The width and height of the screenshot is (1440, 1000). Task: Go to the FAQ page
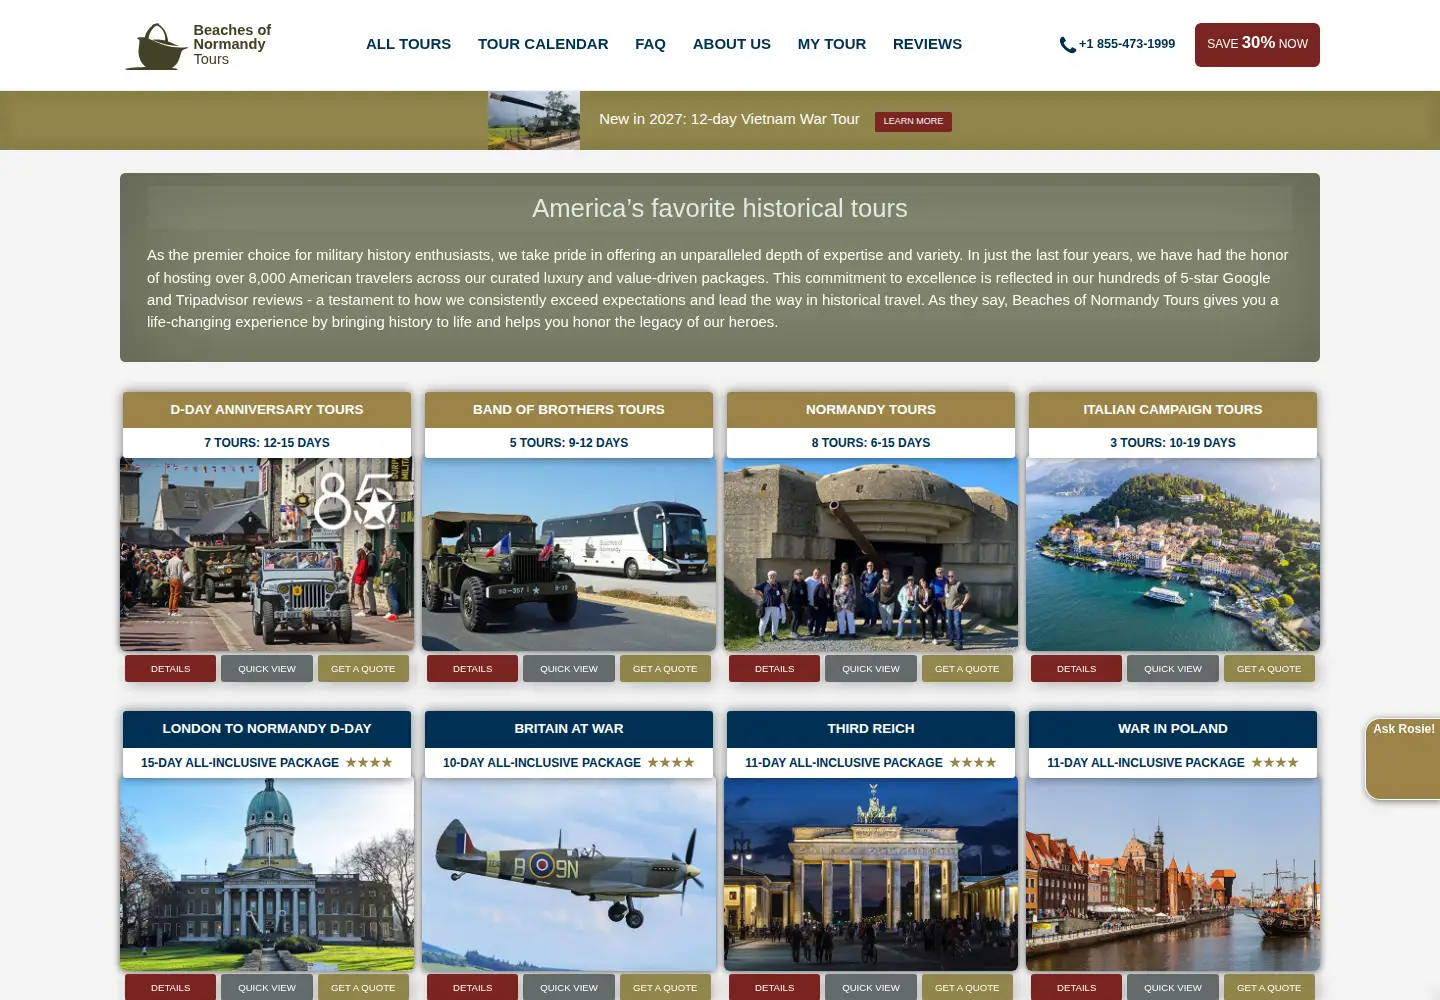click(x=650, y=44)
